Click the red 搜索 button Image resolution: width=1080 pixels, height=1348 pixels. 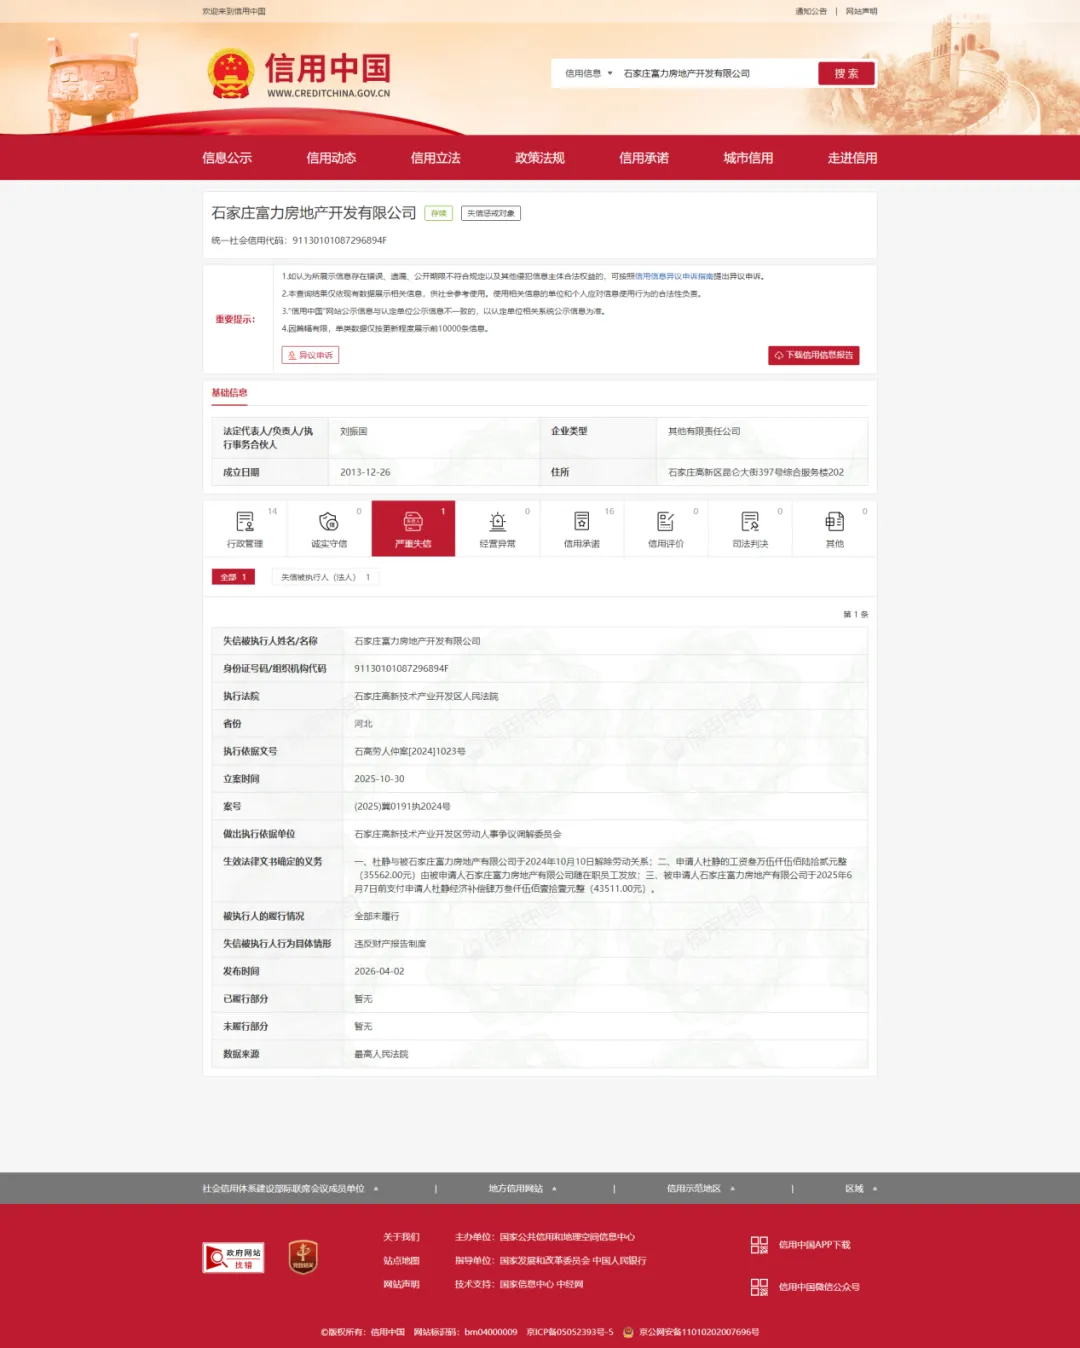coord(846,73)
